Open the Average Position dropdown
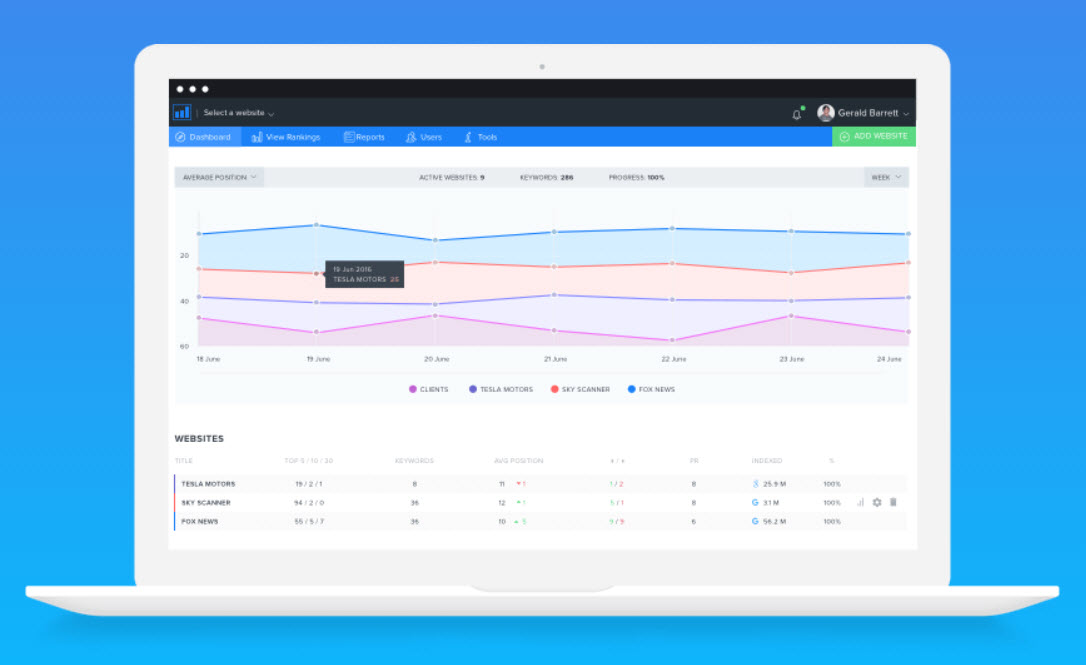 pos(219,177)
